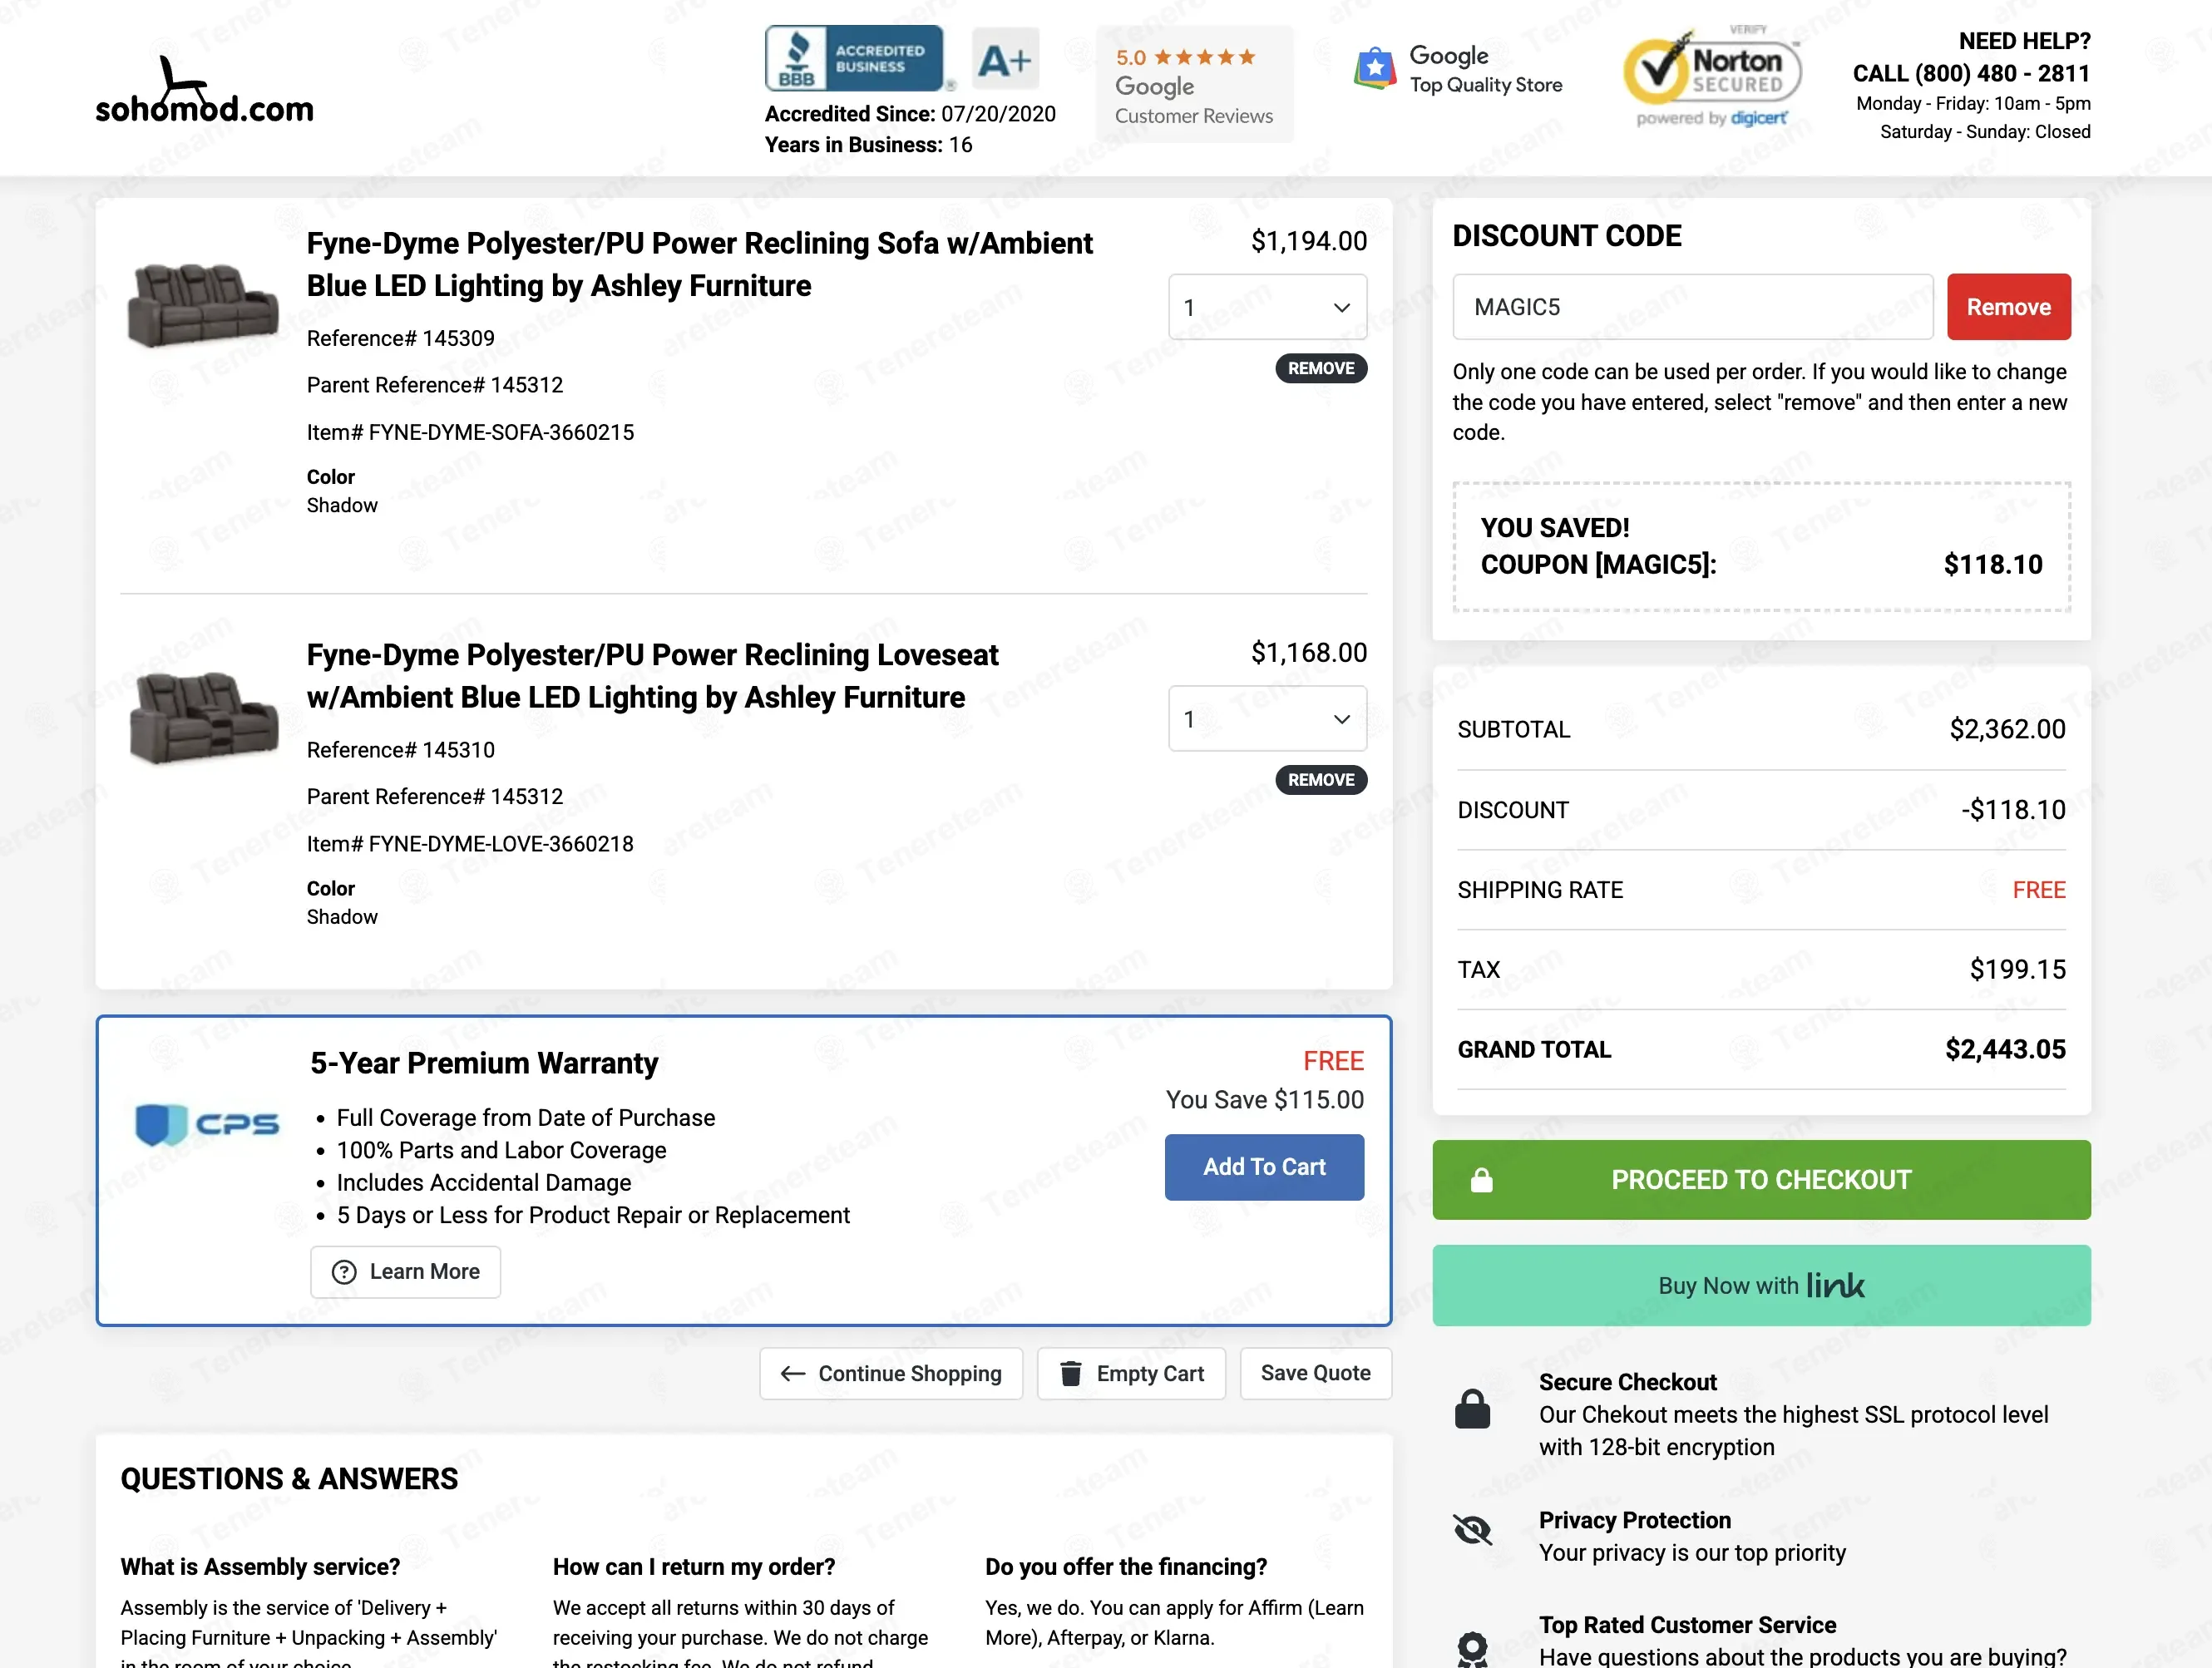This screenshot has height=1668, width=2212.
Task: Click the Privacy Protection crossed-eye icon
Action: (1472, 1529)
